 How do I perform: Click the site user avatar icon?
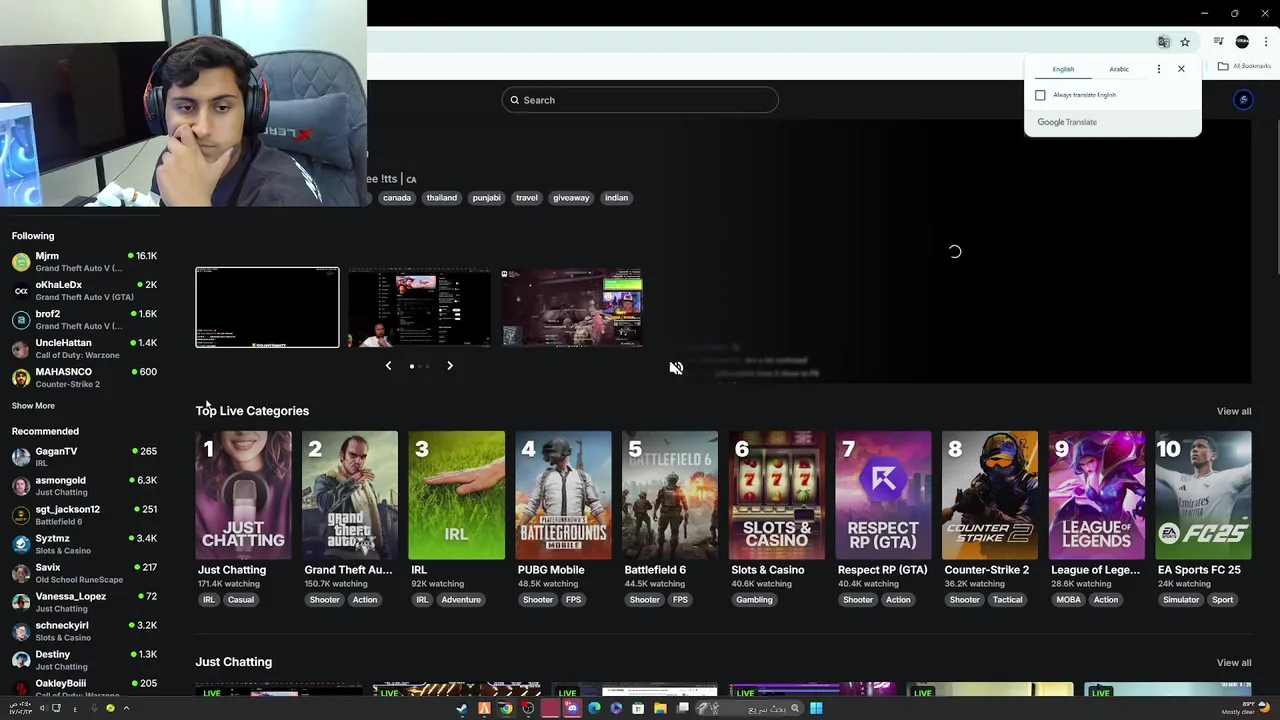(x=1243, y=100)
